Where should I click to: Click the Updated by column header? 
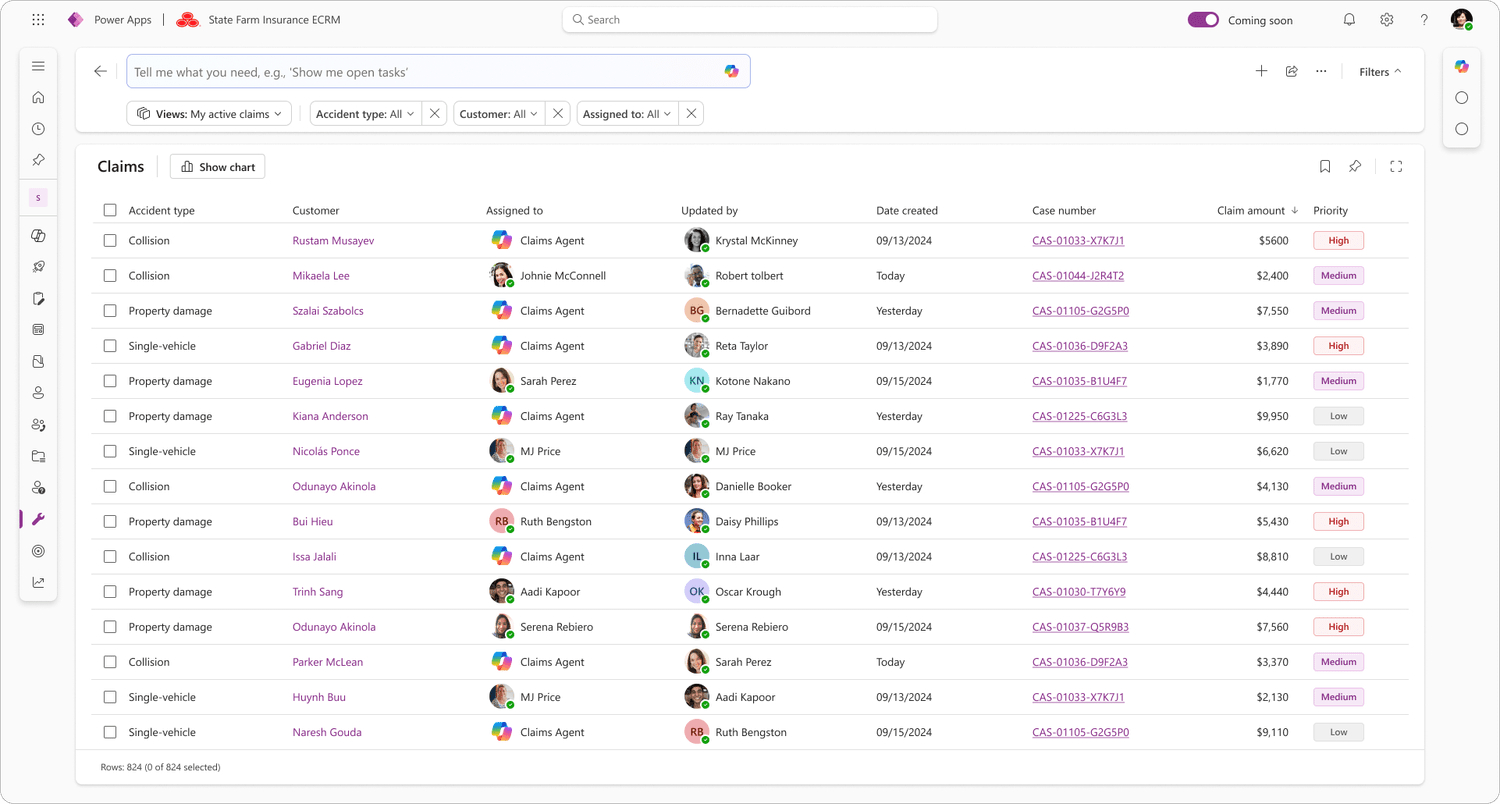[x=709, y=210]
